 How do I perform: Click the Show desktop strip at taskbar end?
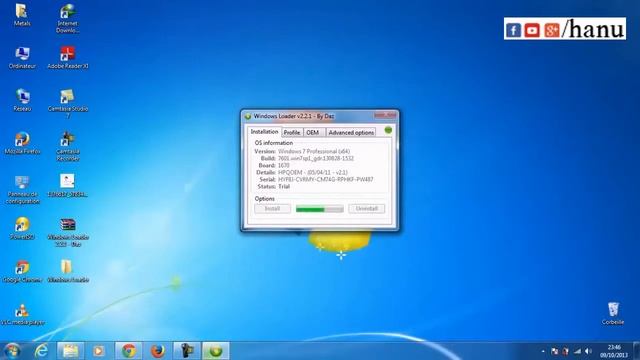tap(636, 351)
